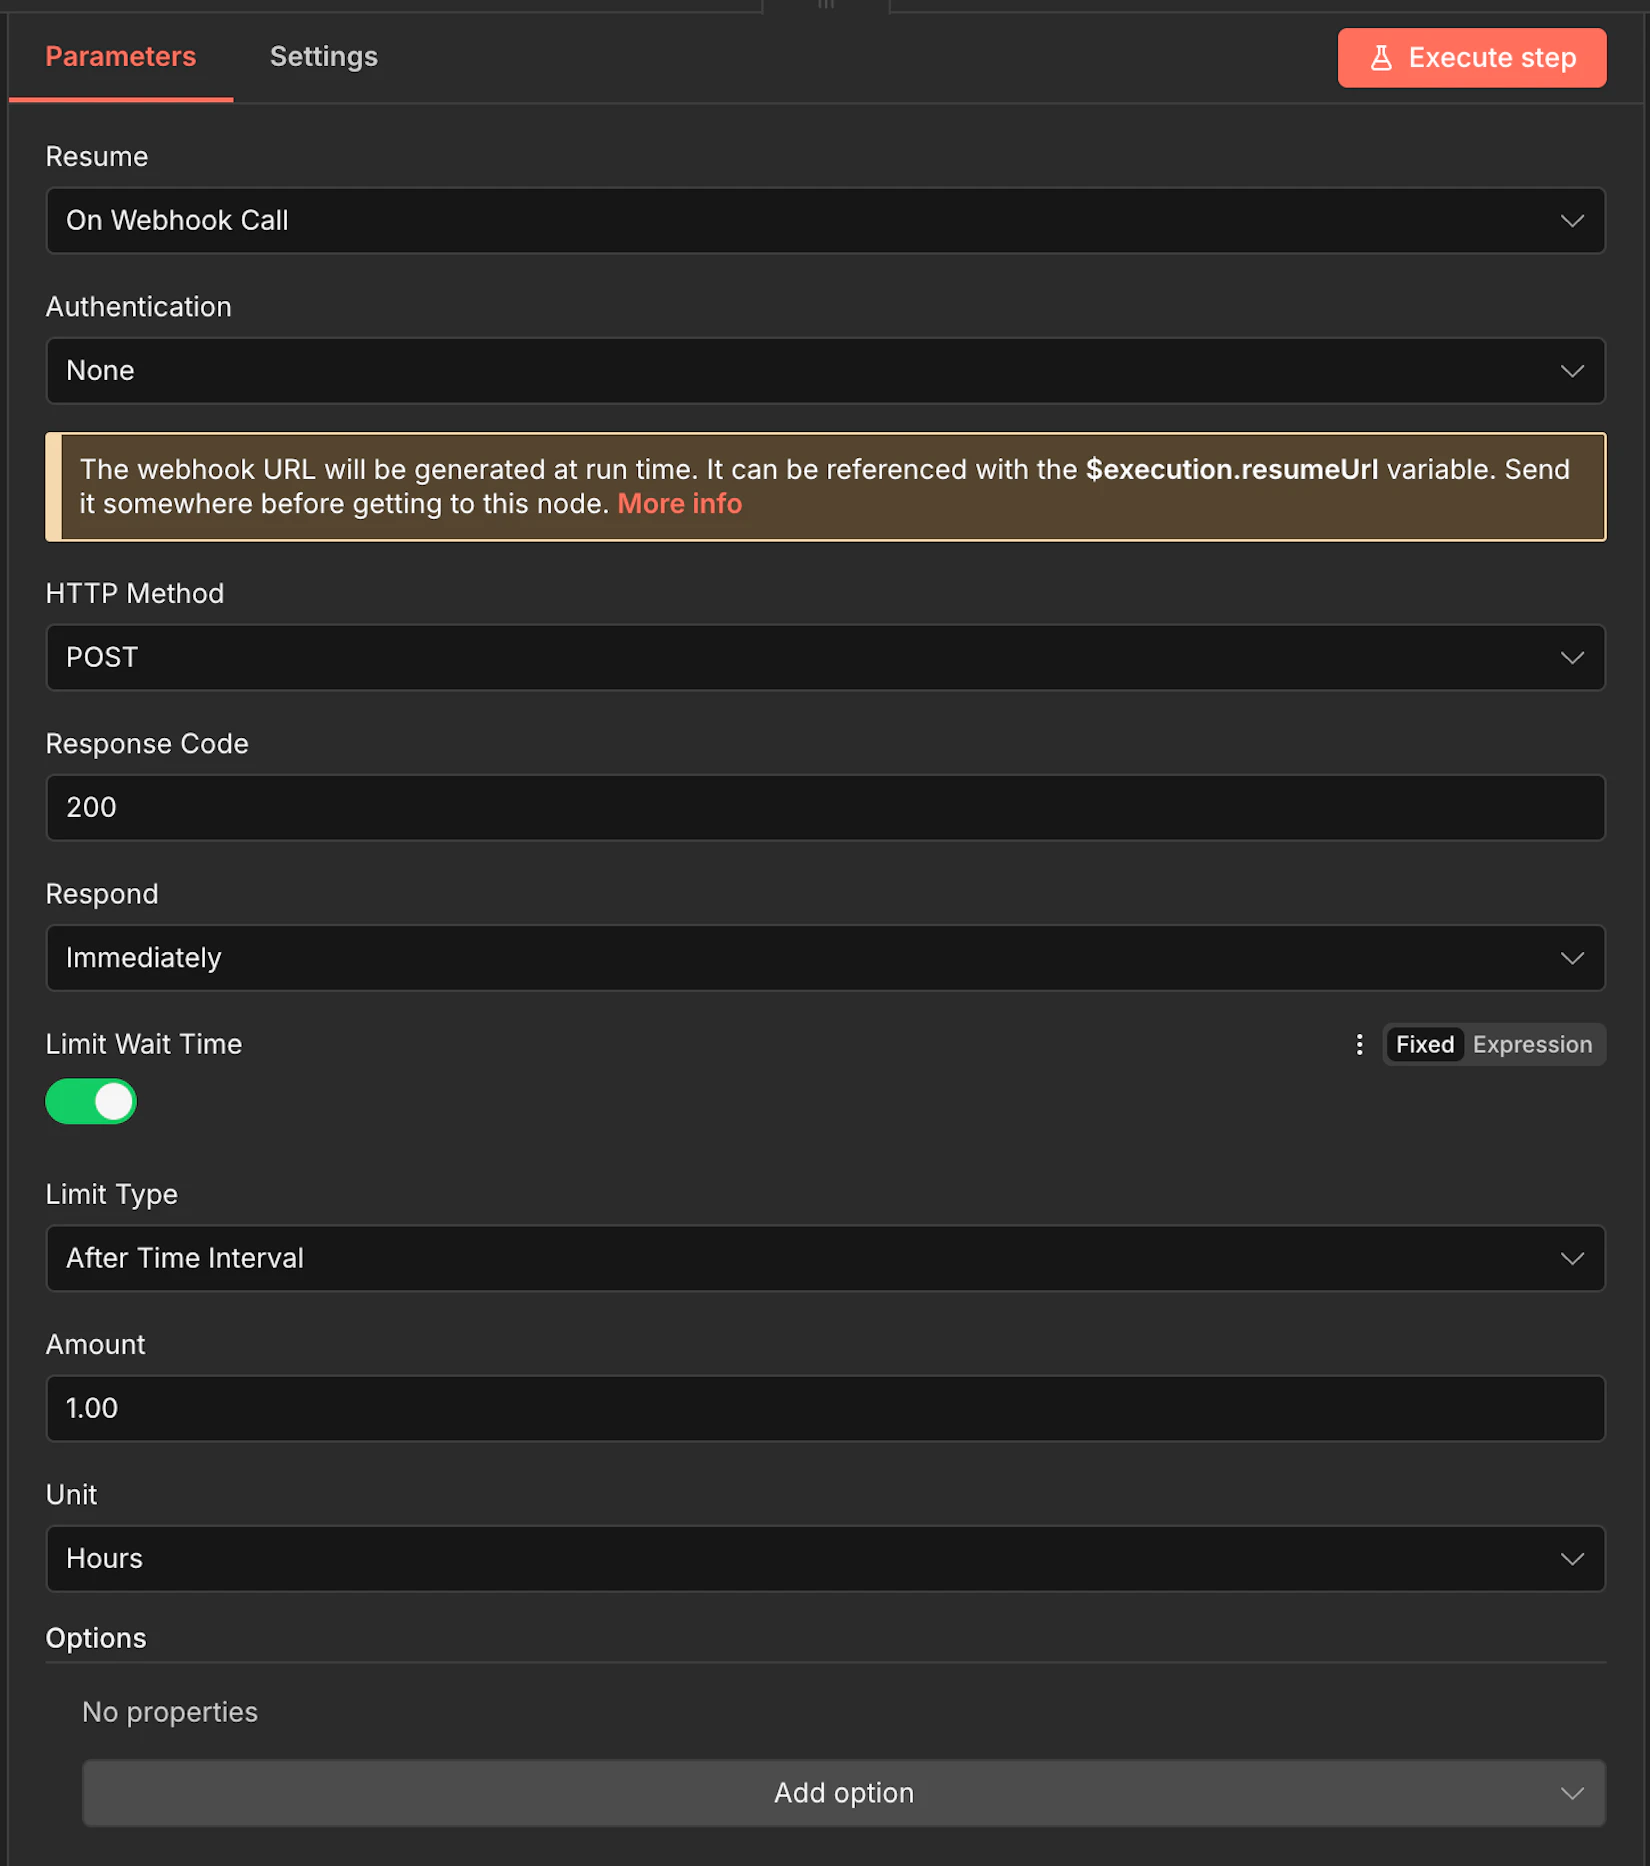Open the Limit Type After Time Interval dropdown
The image size is (1650, 1866).
coord(824,1258)
